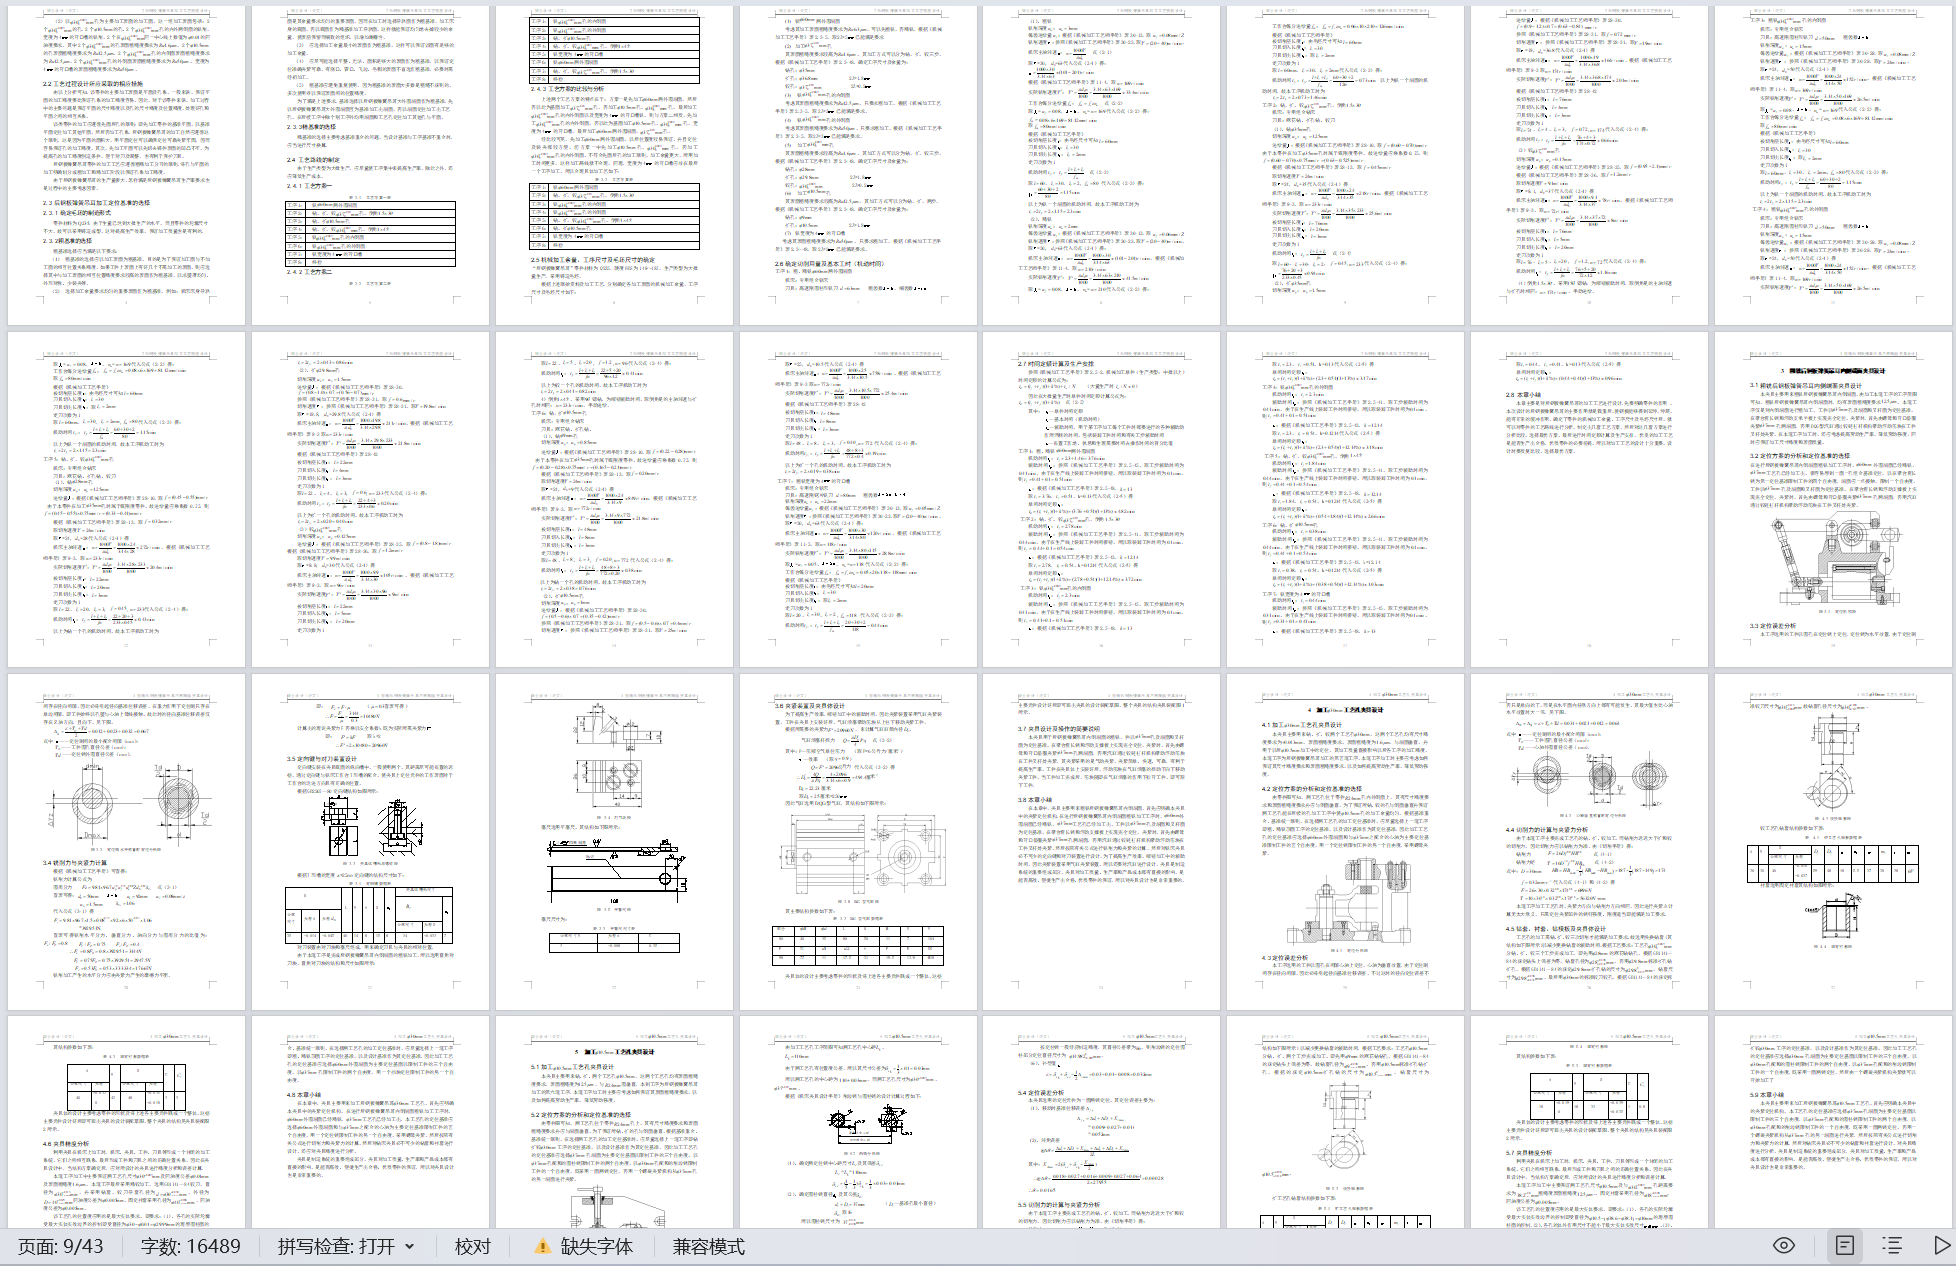Image resolution: width=1956 pixels, height=1266 pixels.
Task: Click heading 2.3 后钢板弹簧吊耳加工定位基准的选择
Action: click(x=96, y=203)
